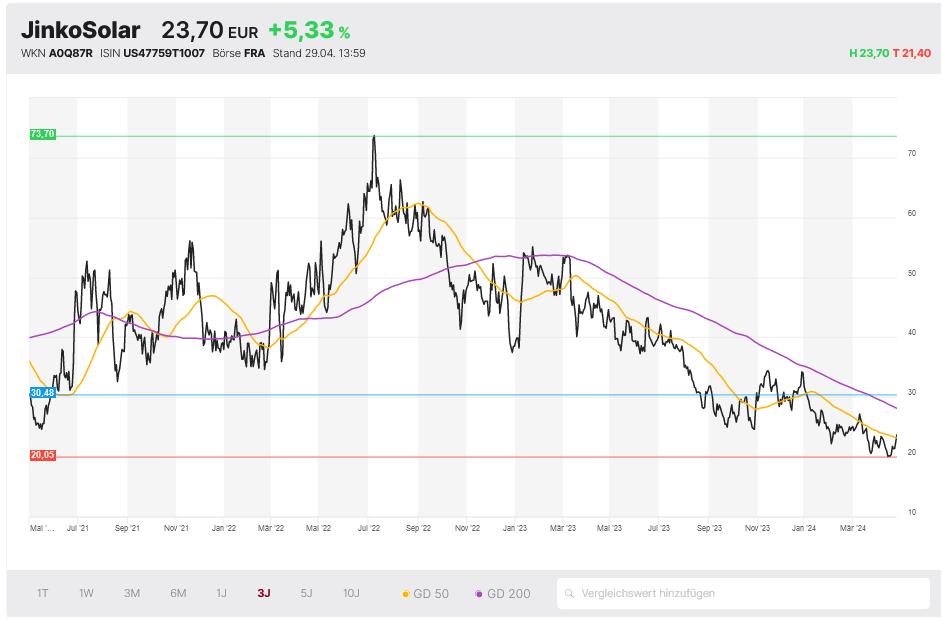Click the blue 30,48 price marker
942x619 pixels.
(43, 393)
